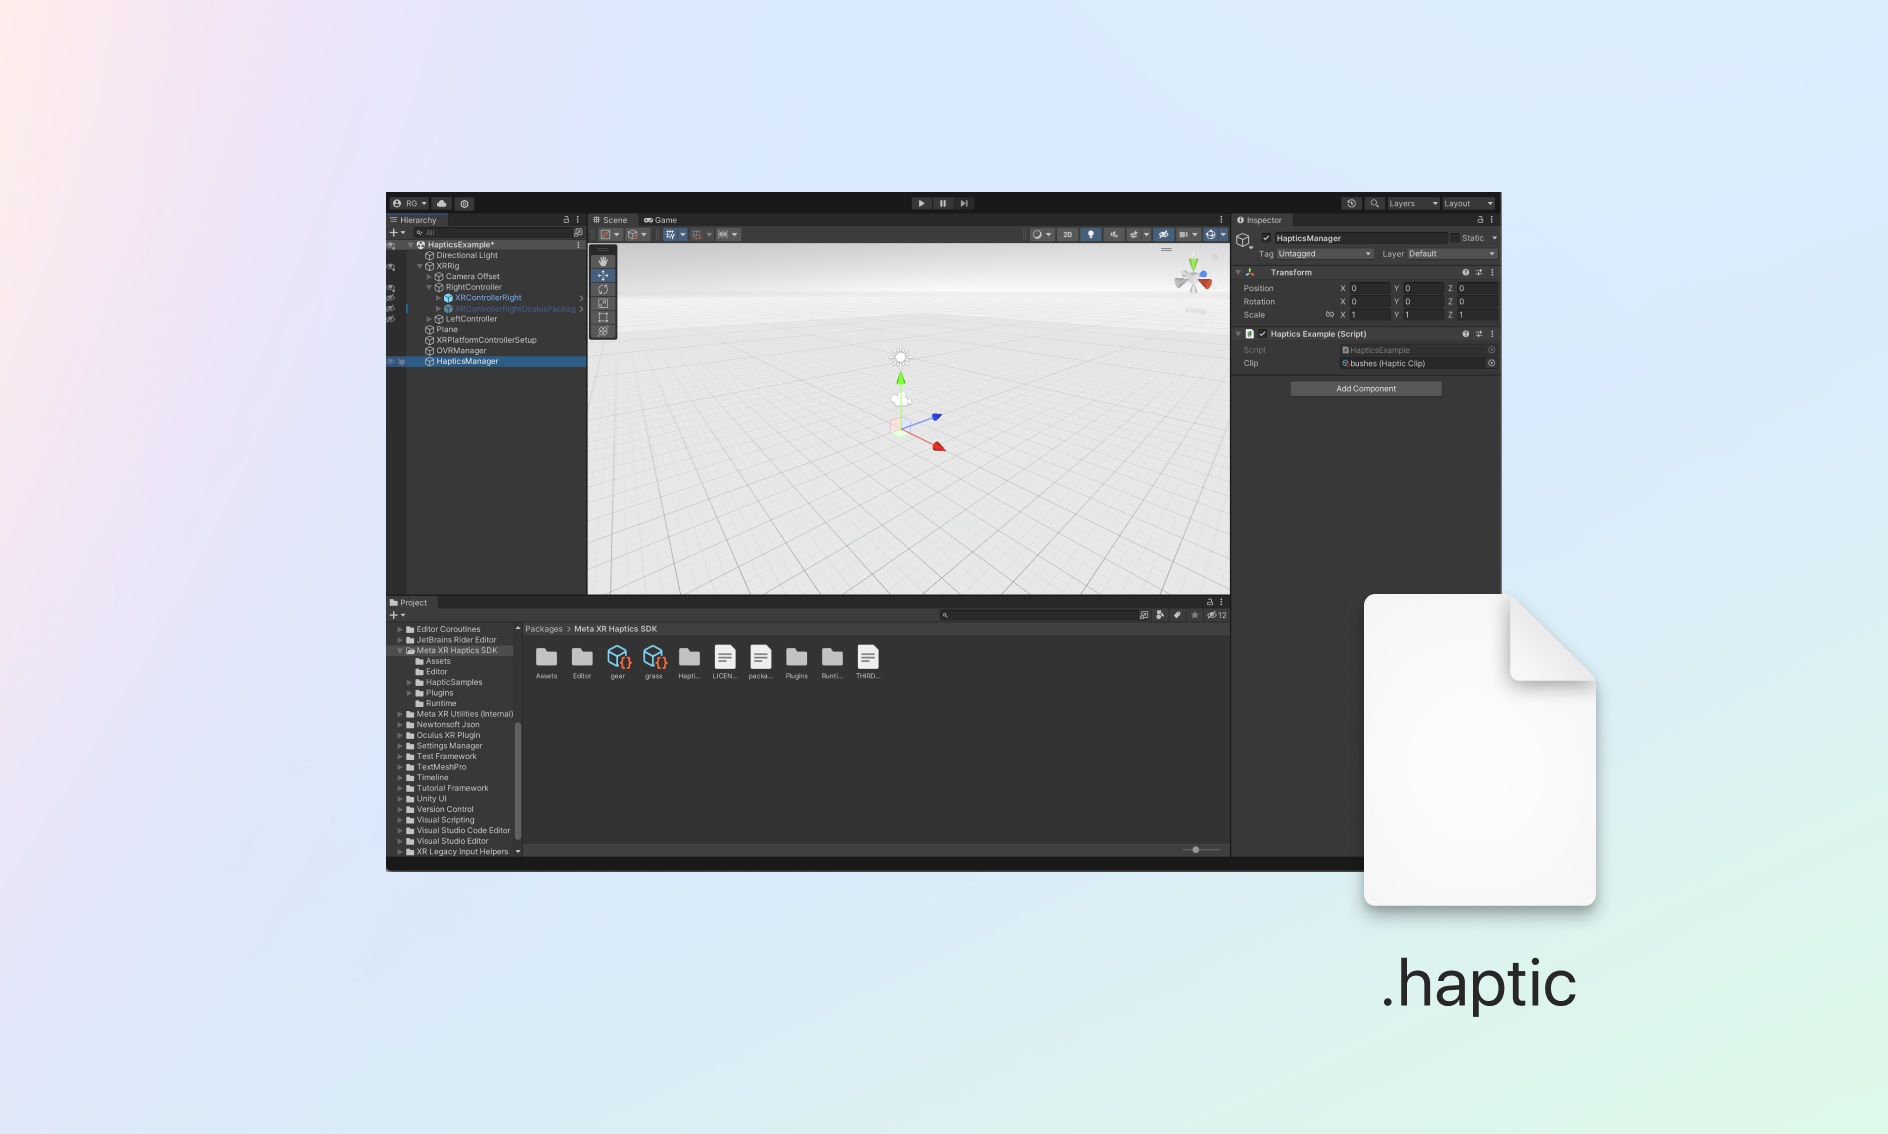
Task: Click the Pause button
Action: (x=943, y=203)
